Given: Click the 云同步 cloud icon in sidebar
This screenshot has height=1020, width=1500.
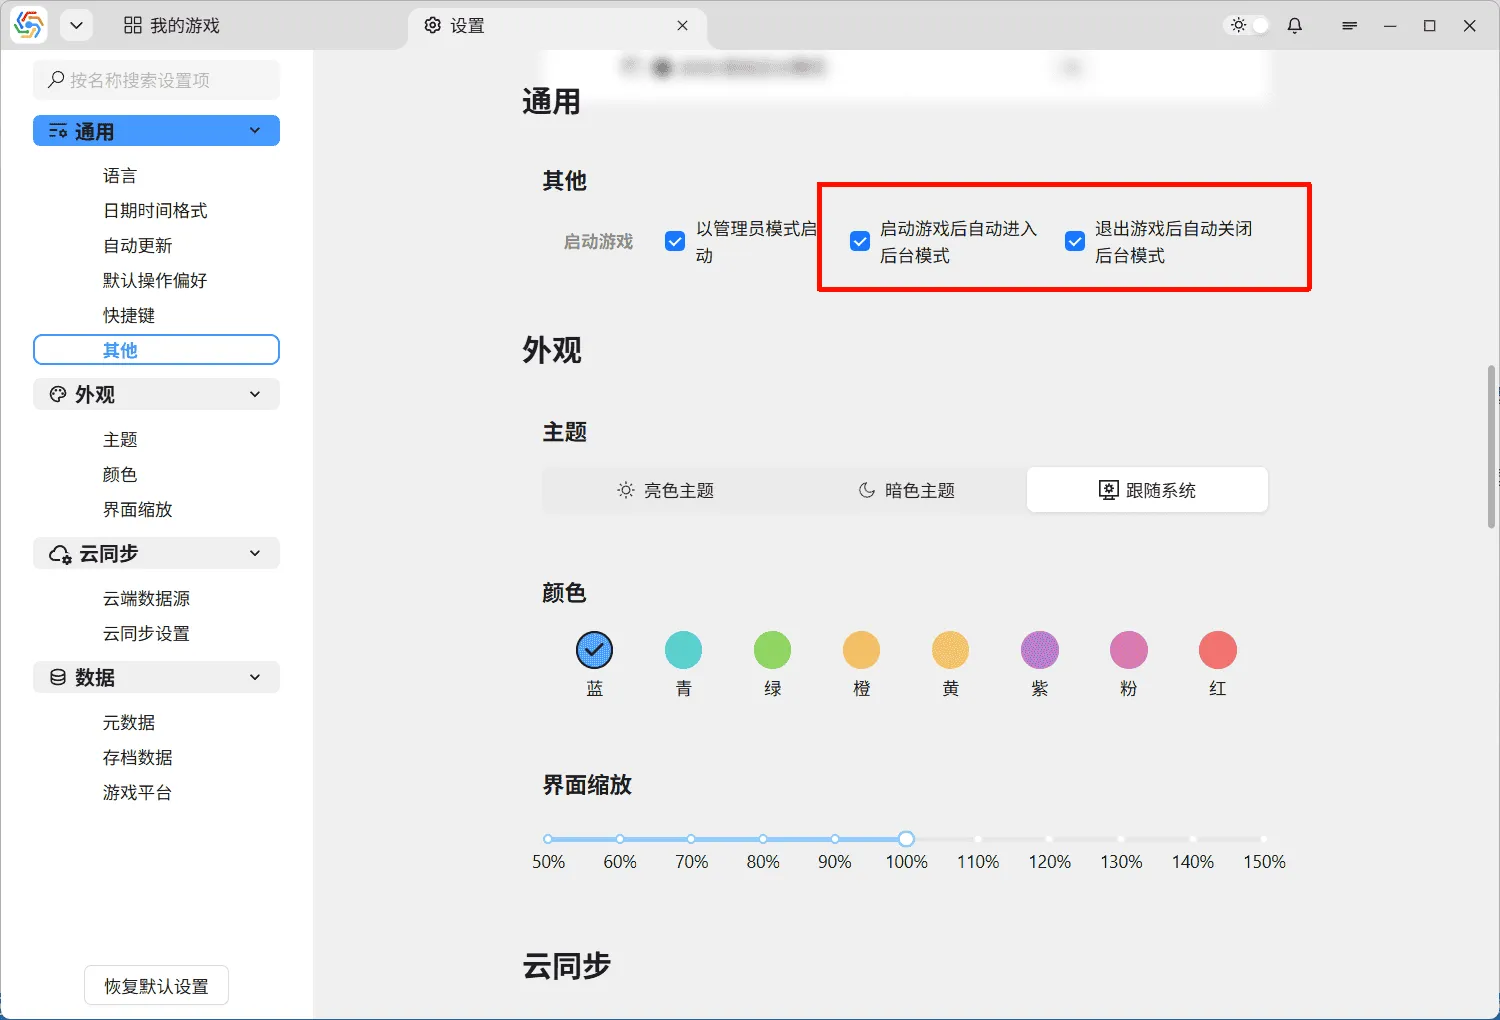Looking at the screenshot, I should tap(57, 553).
